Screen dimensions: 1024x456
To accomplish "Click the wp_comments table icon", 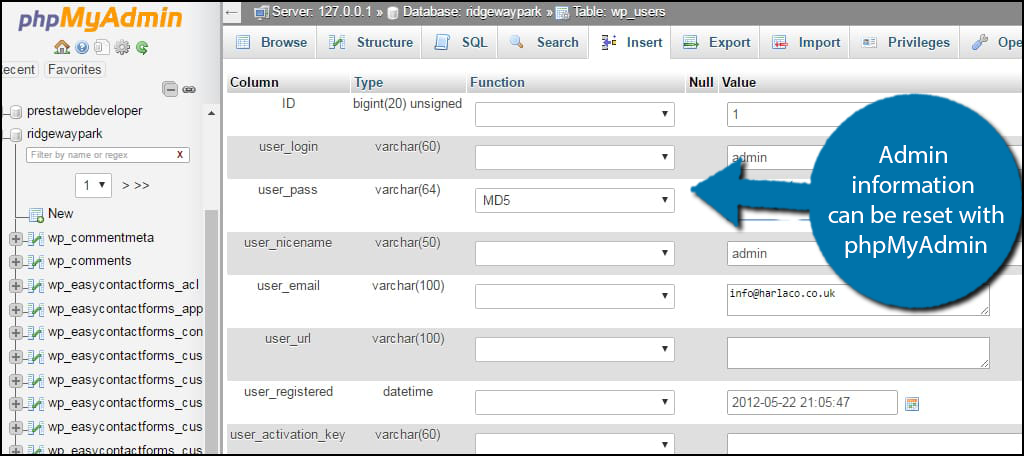I will (36, 262).
